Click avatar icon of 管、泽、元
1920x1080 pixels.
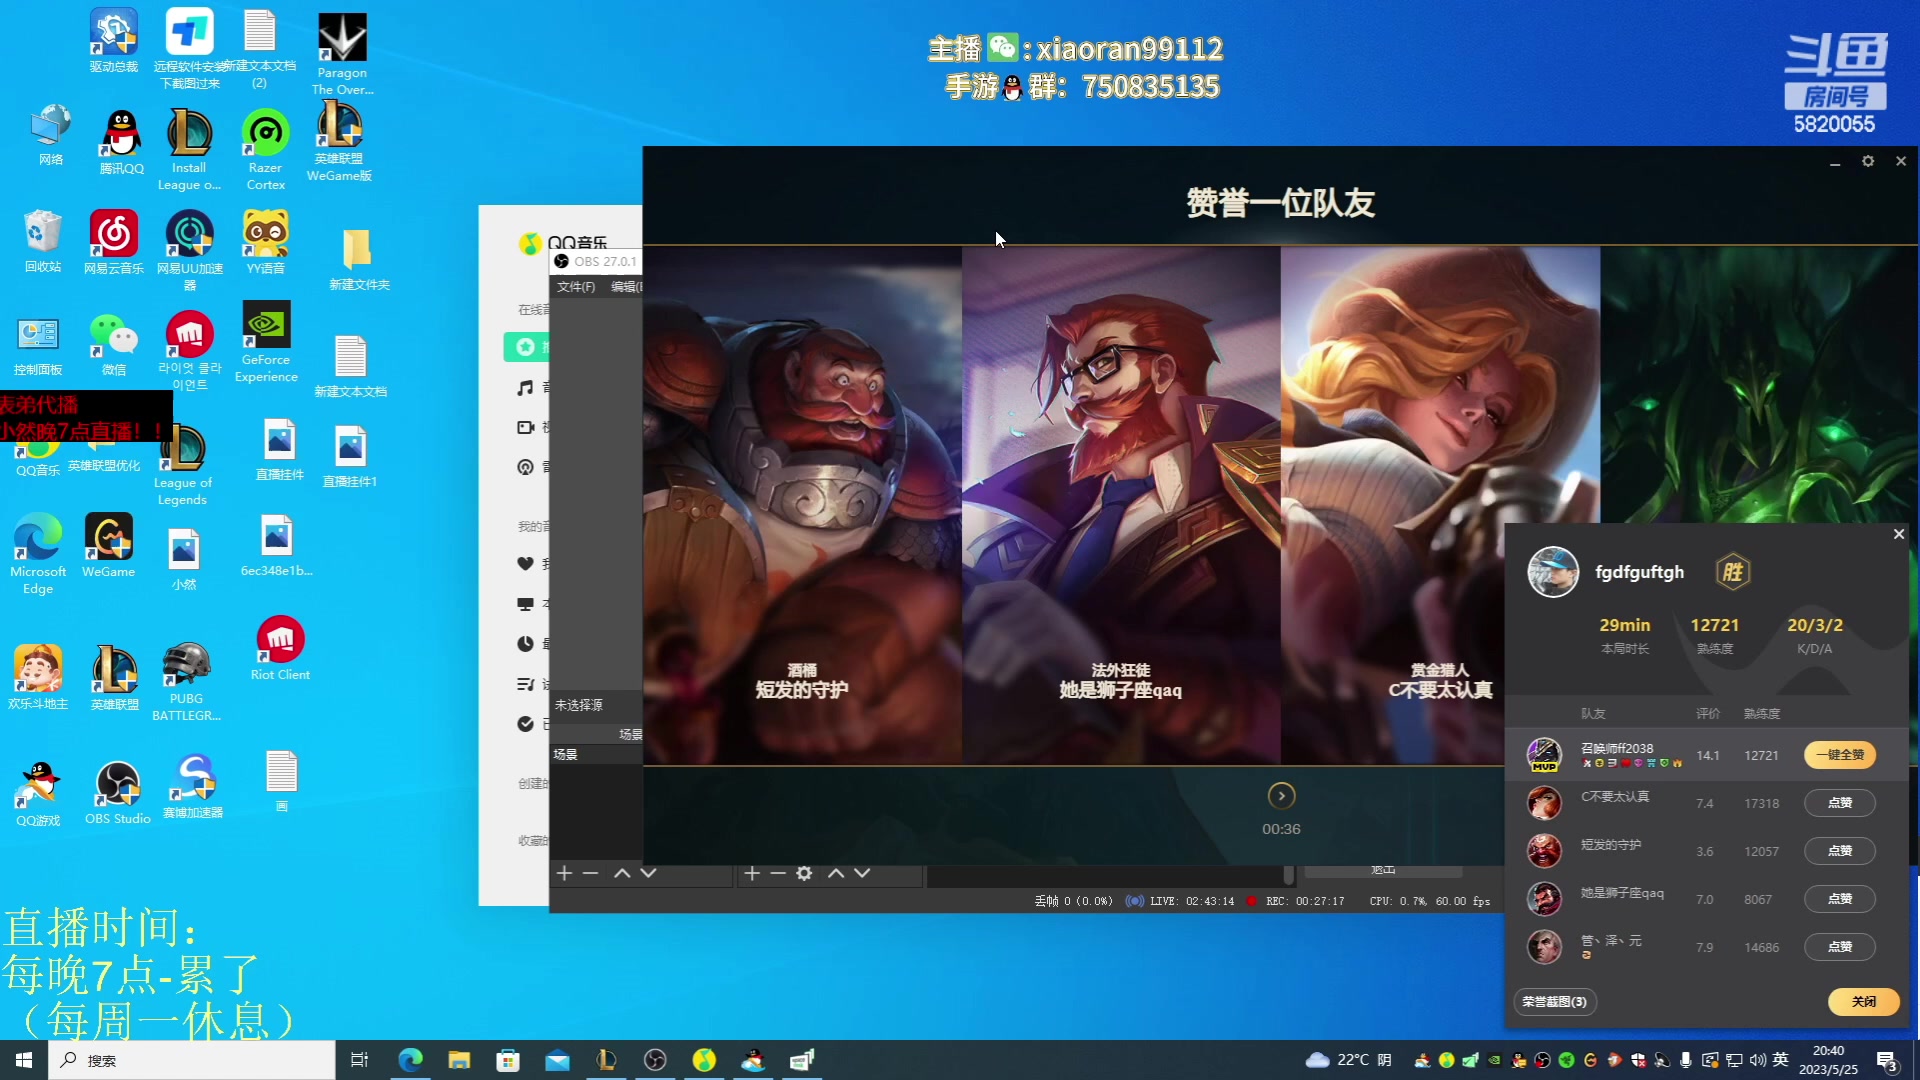(1544, 947)
